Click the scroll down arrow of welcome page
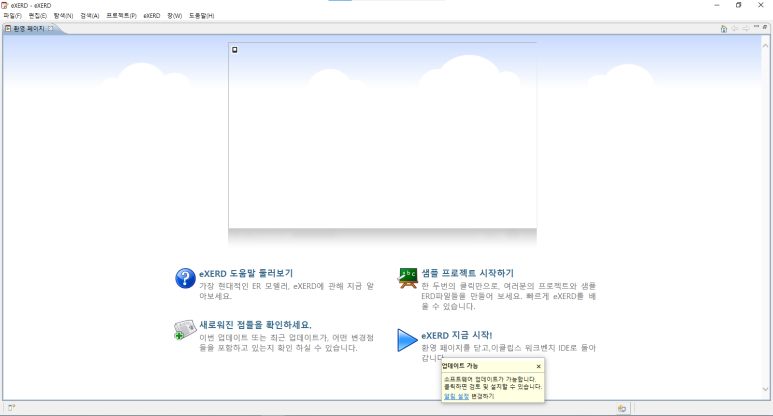 (x=766, y=389)
